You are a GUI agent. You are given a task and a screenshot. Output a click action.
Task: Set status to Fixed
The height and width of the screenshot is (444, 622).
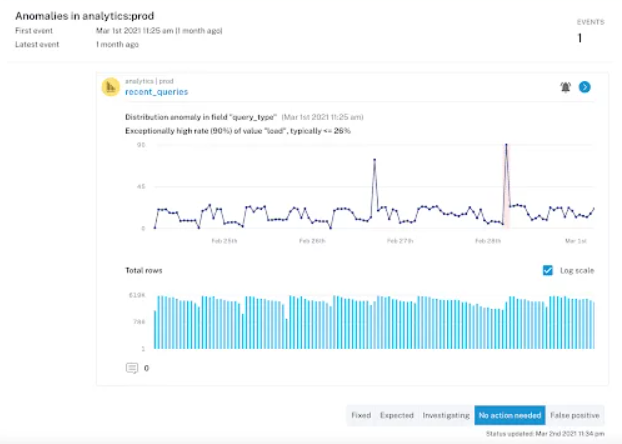tap(361, 415)
